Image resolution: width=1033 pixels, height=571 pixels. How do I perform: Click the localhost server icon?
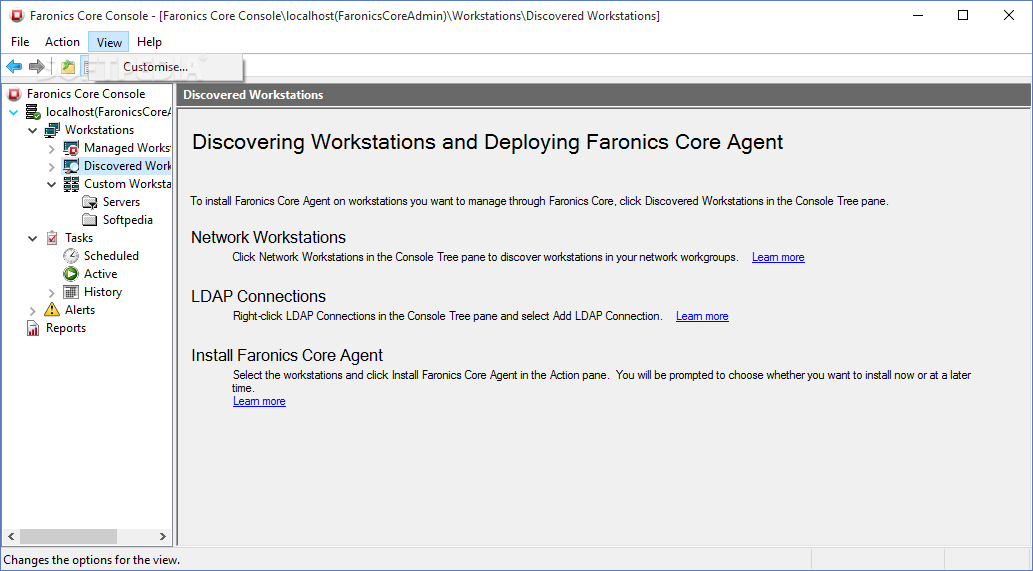point(33,112)
